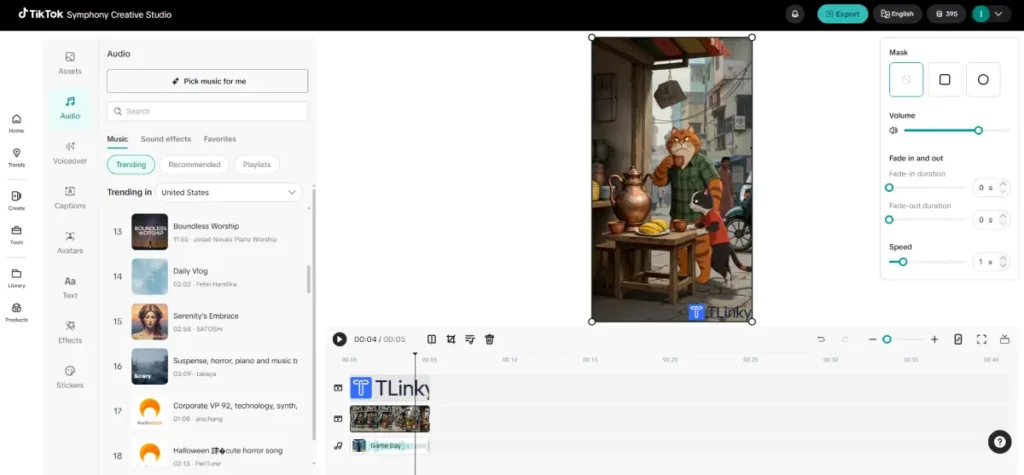
Task: Delete the selected clip with trash icon
Action: click(x=490, y=339)
